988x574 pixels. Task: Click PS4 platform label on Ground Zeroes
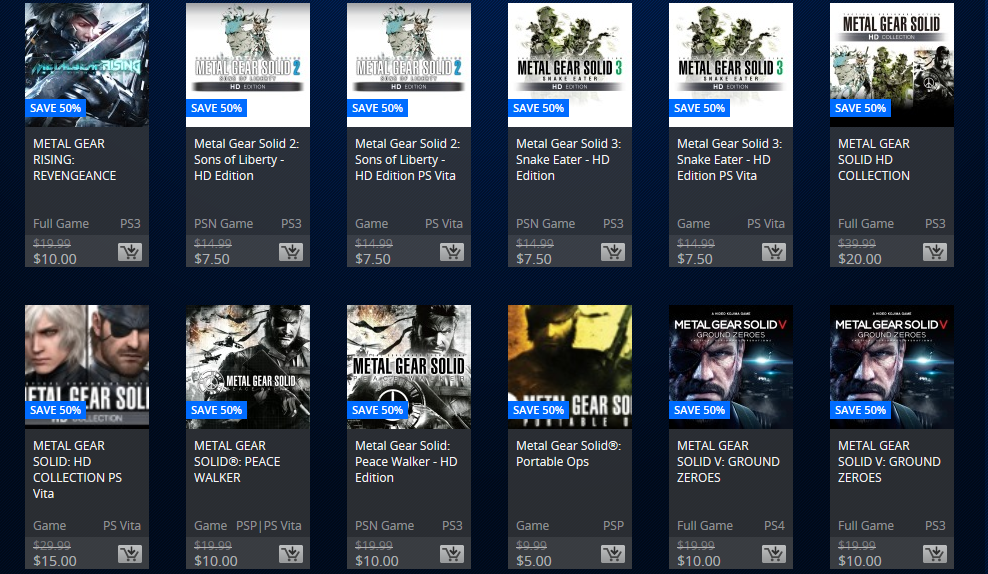774,525
